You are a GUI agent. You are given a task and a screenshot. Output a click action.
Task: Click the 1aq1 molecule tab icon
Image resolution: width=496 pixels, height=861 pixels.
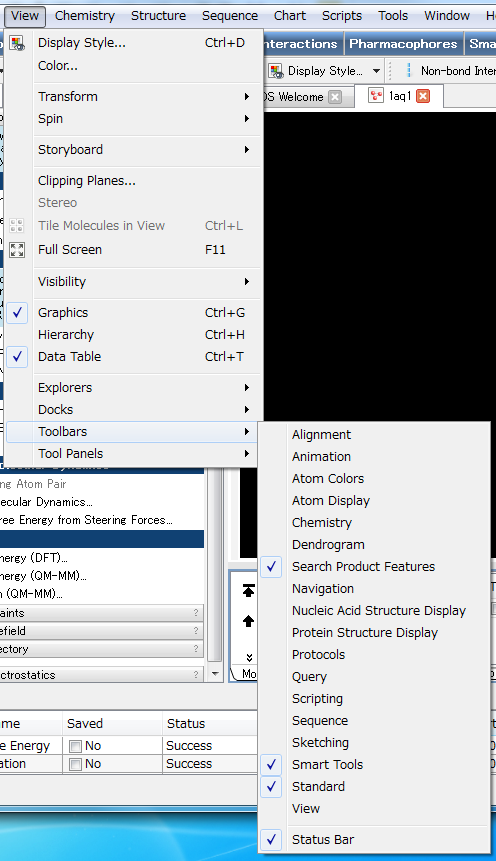click(x=376, y=96)
